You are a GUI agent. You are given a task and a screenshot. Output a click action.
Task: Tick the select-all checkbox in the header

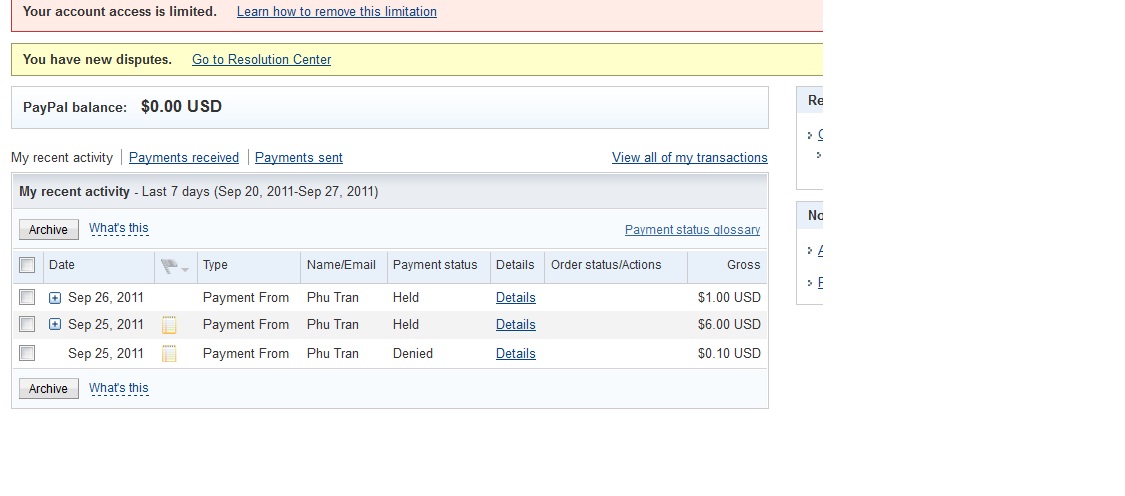click(x=28, y=265)
